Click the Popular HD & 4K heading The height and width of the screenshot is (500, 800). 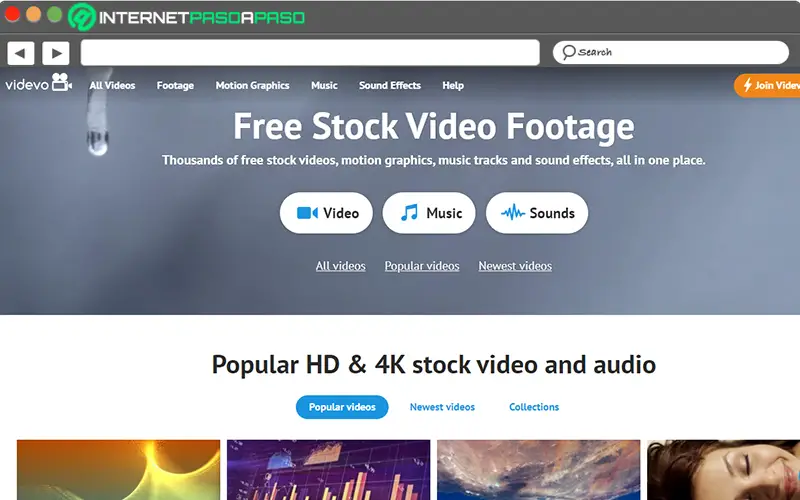click(434, 364)
